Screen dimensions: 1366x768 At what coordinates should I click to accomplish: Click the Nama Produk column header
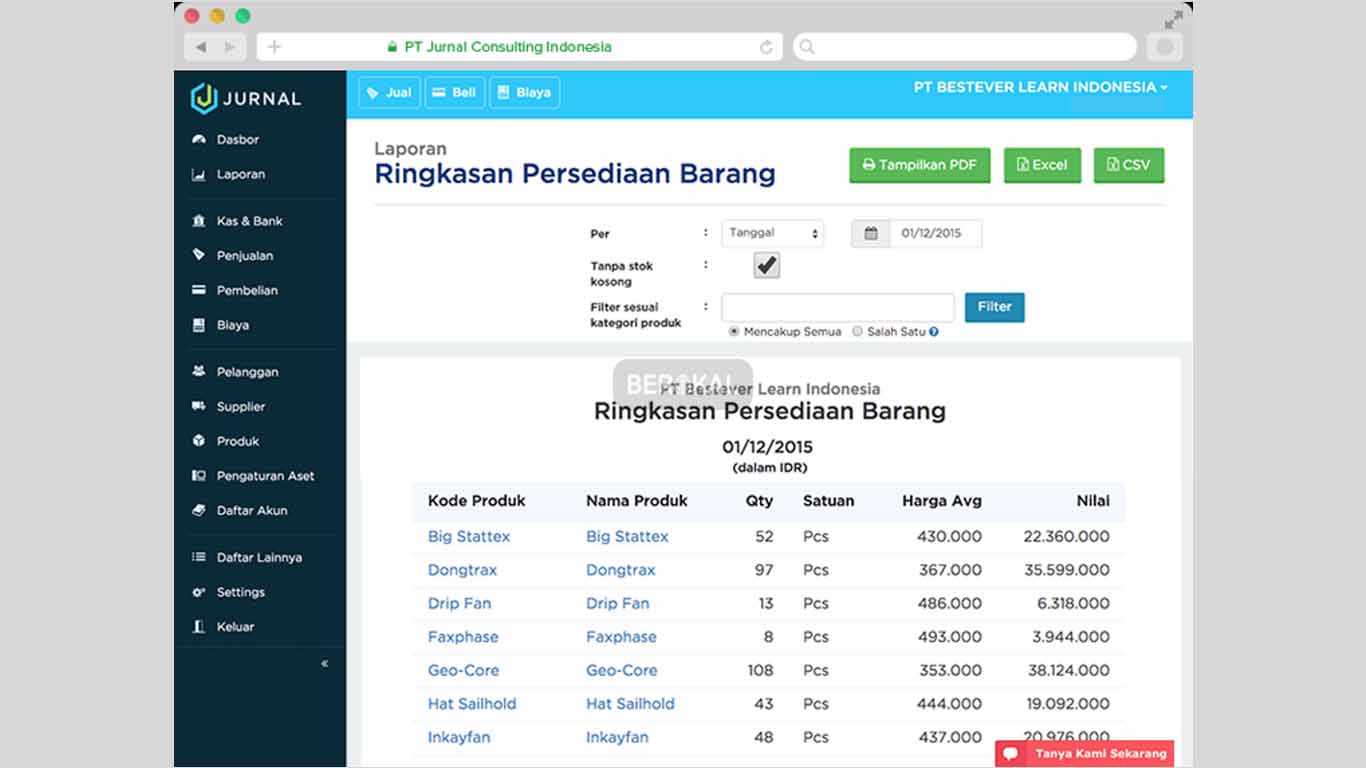(x=637, y=501)
